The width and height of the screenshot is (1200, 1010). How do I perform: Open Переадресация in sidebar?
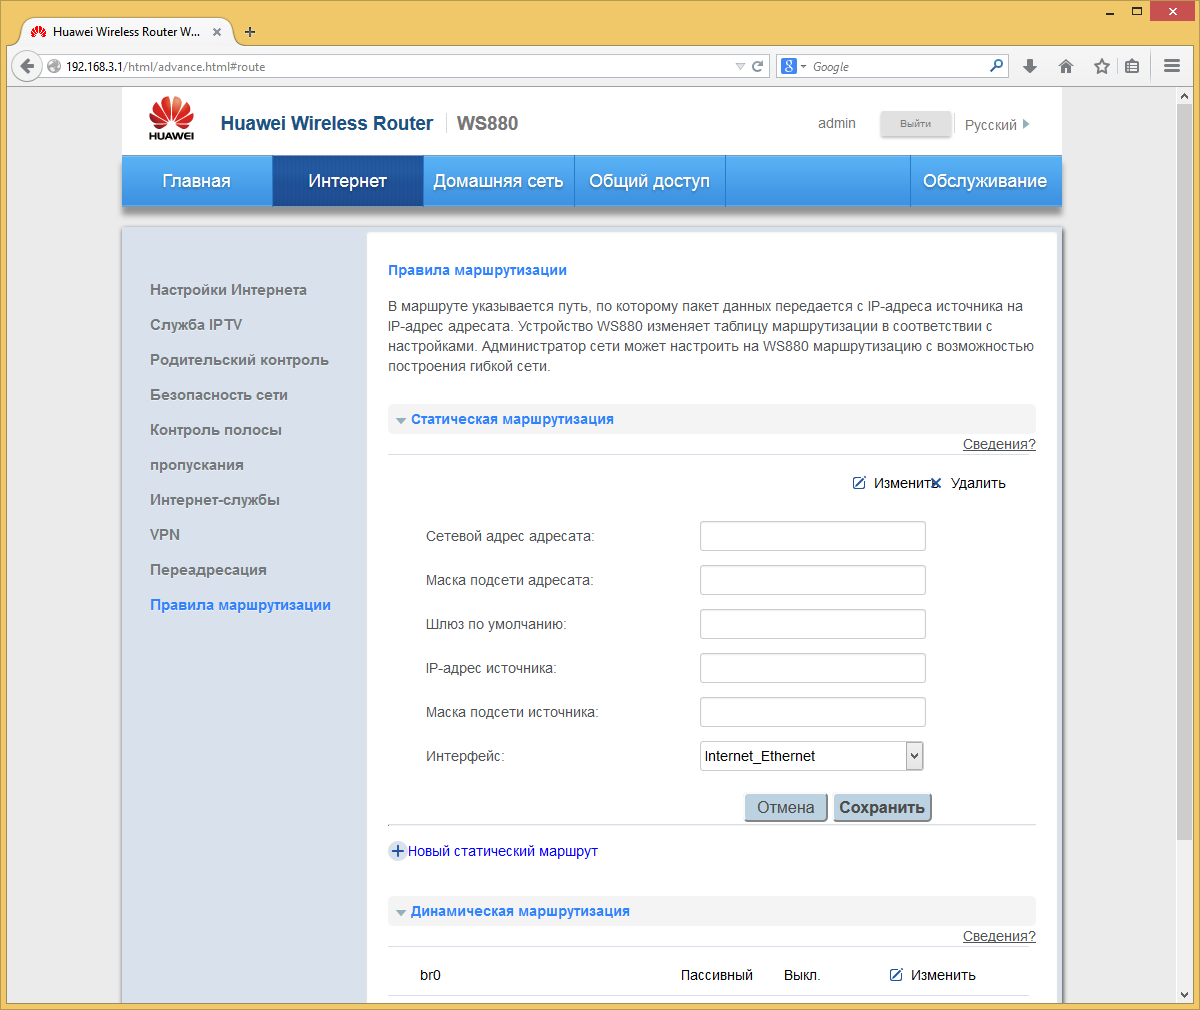(x=208, y=570)
